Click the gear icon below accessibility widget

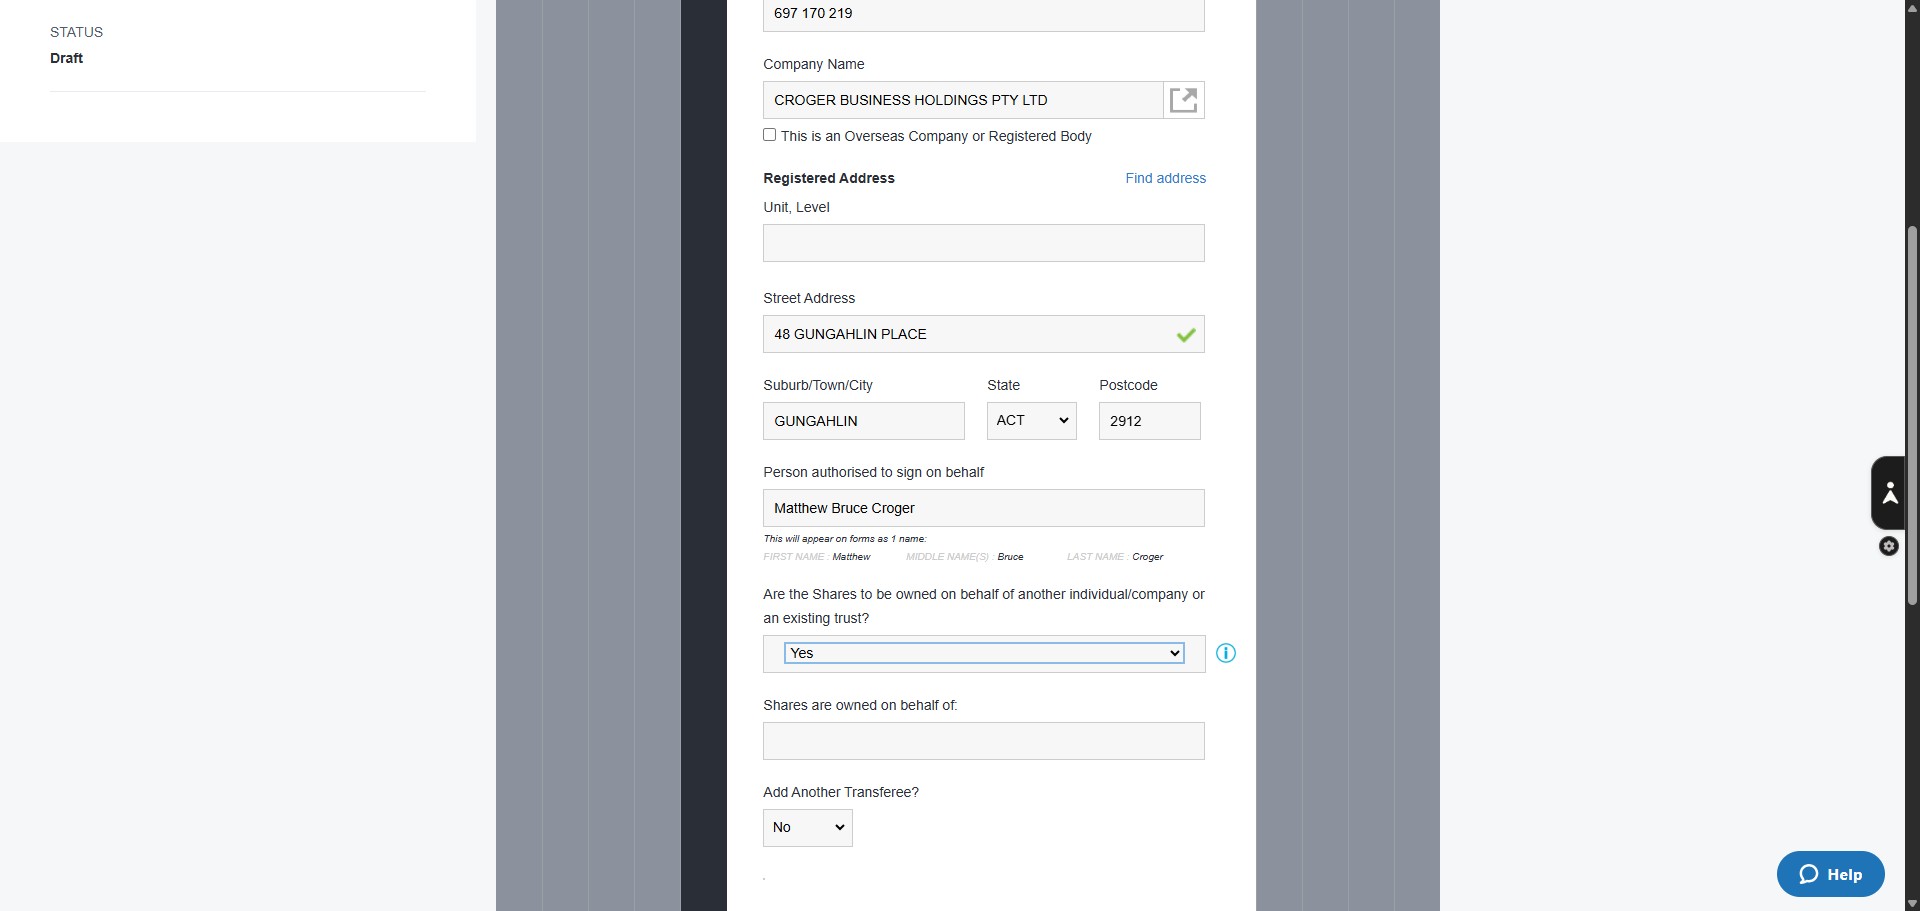1889,546
